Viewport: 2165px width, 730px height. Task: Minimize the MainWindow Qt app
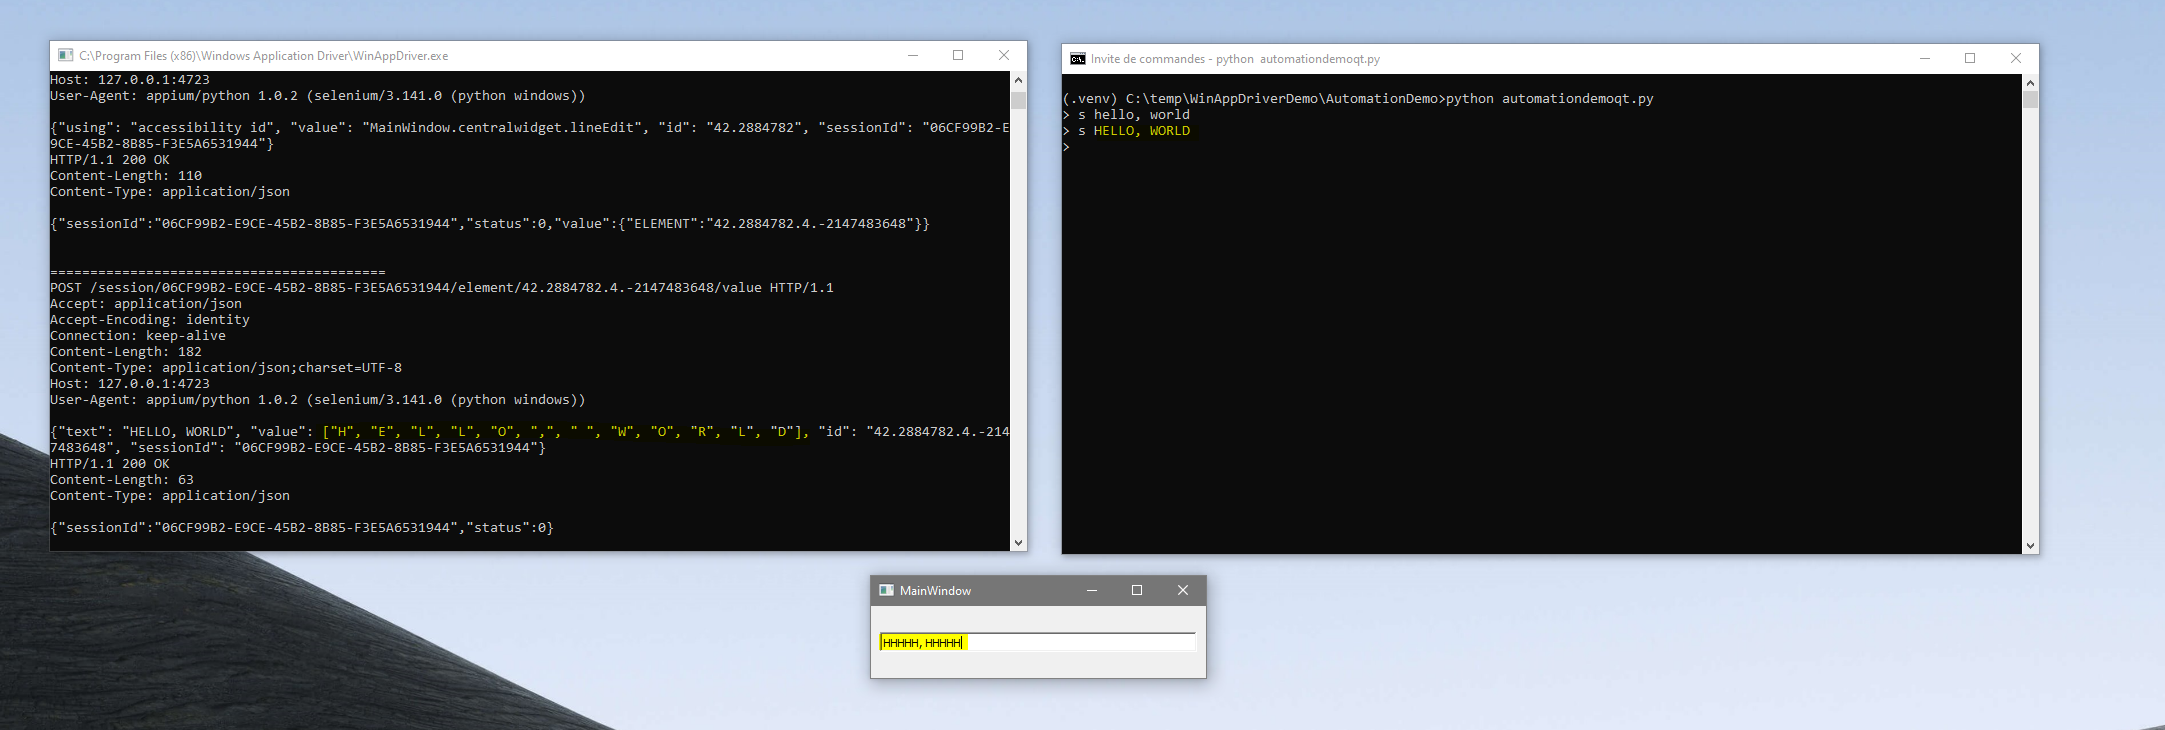(1092, 591)
